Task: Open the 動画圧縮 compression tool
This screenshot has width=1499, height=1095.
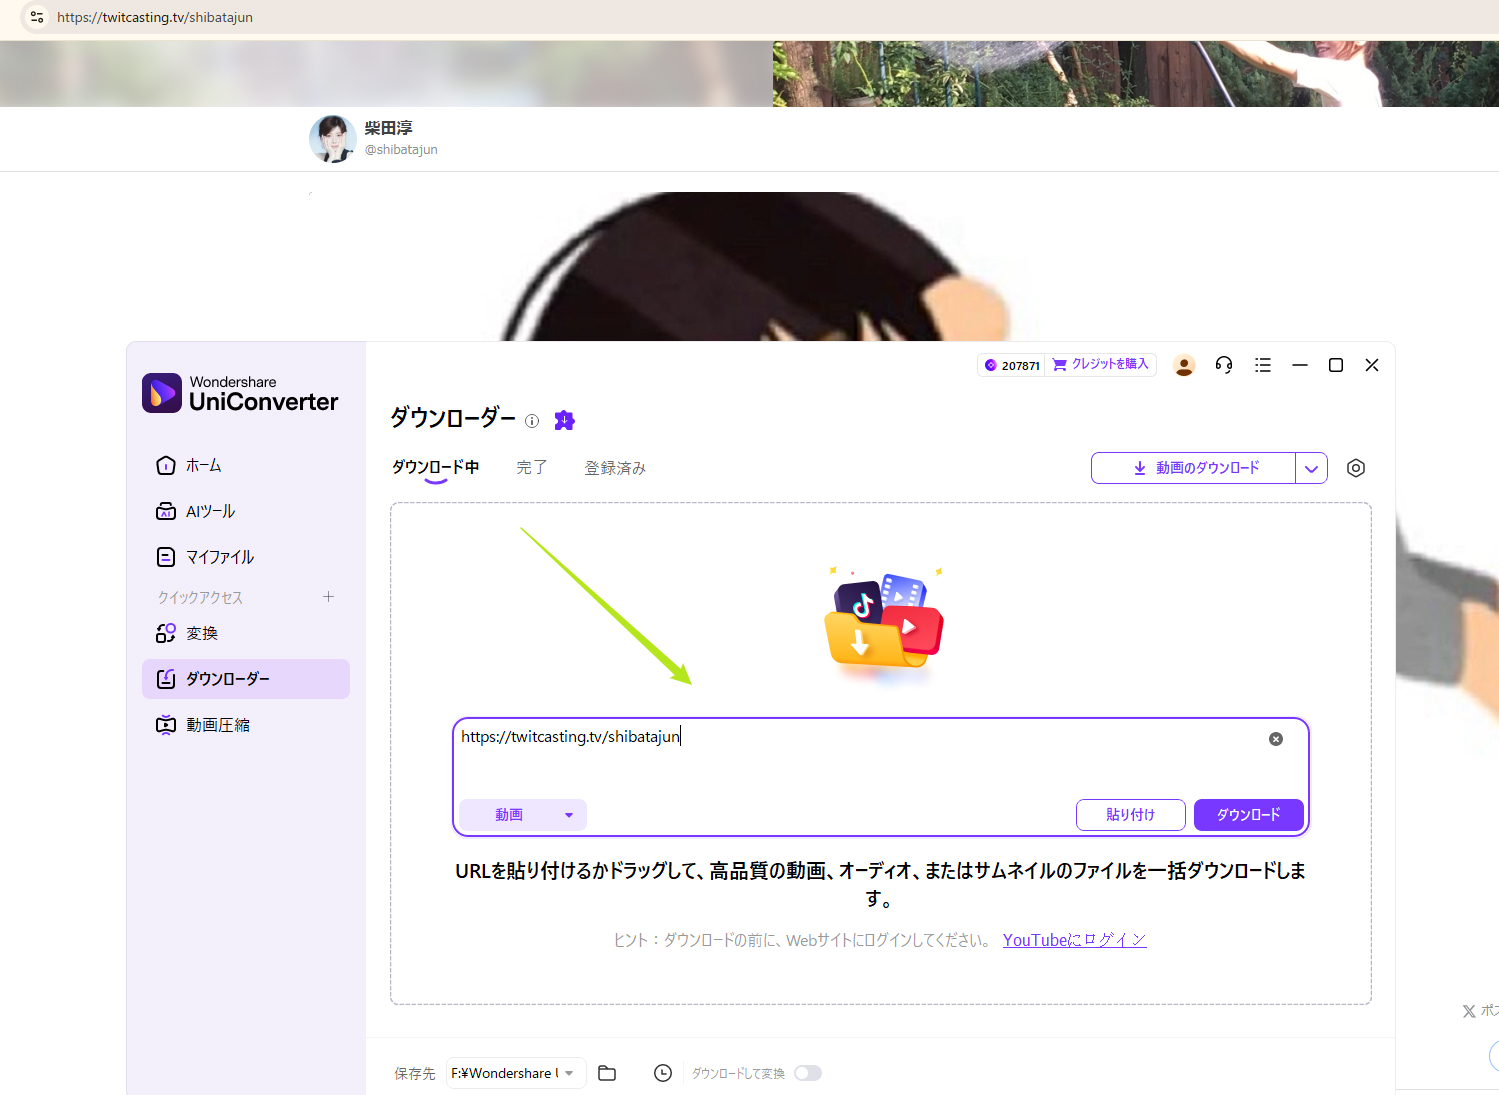Action: tap(218, 724)
